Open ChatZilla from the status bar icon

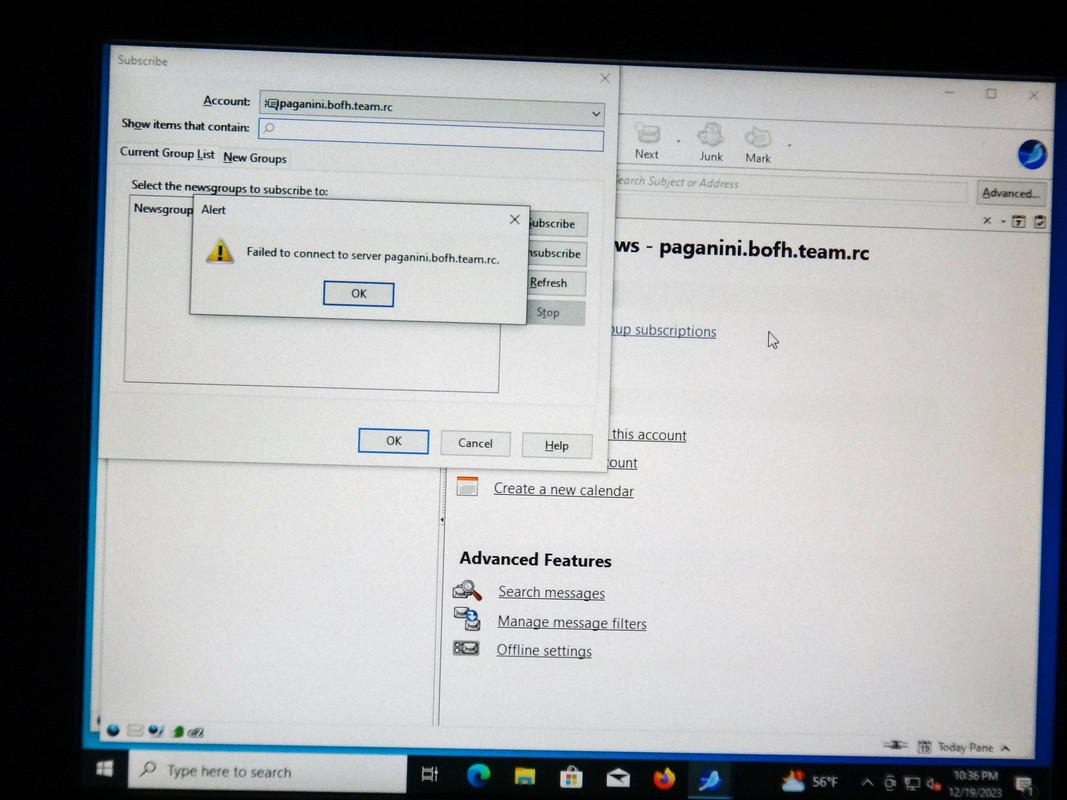pos(196,733)
